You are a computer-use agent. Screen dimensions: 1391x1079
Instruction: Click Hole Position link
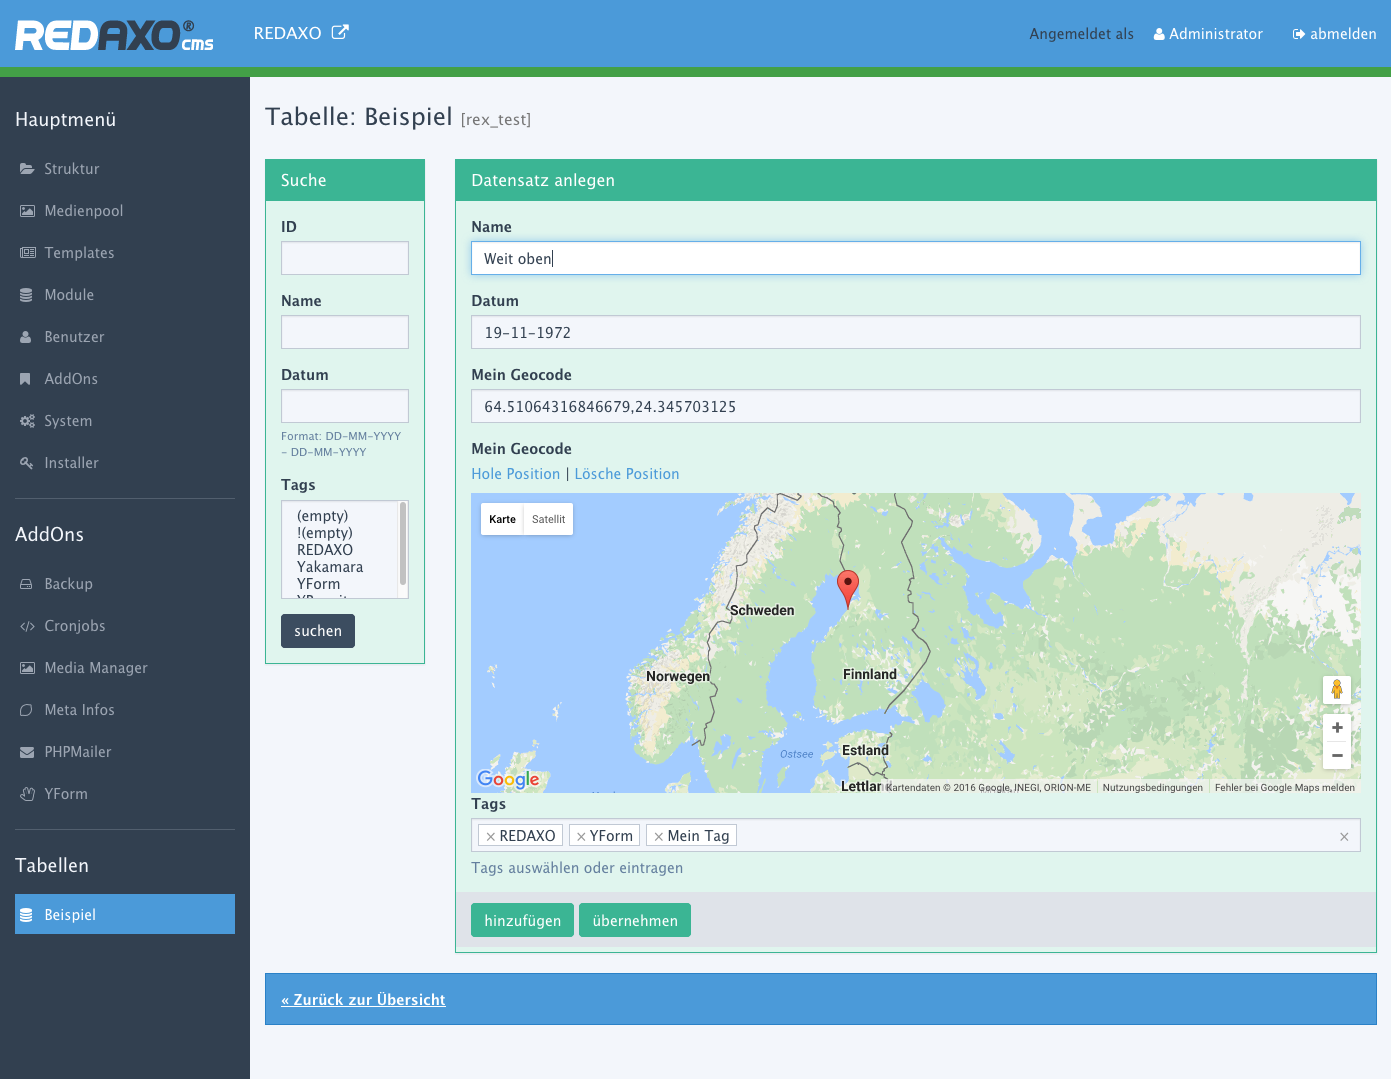[516, 474]
